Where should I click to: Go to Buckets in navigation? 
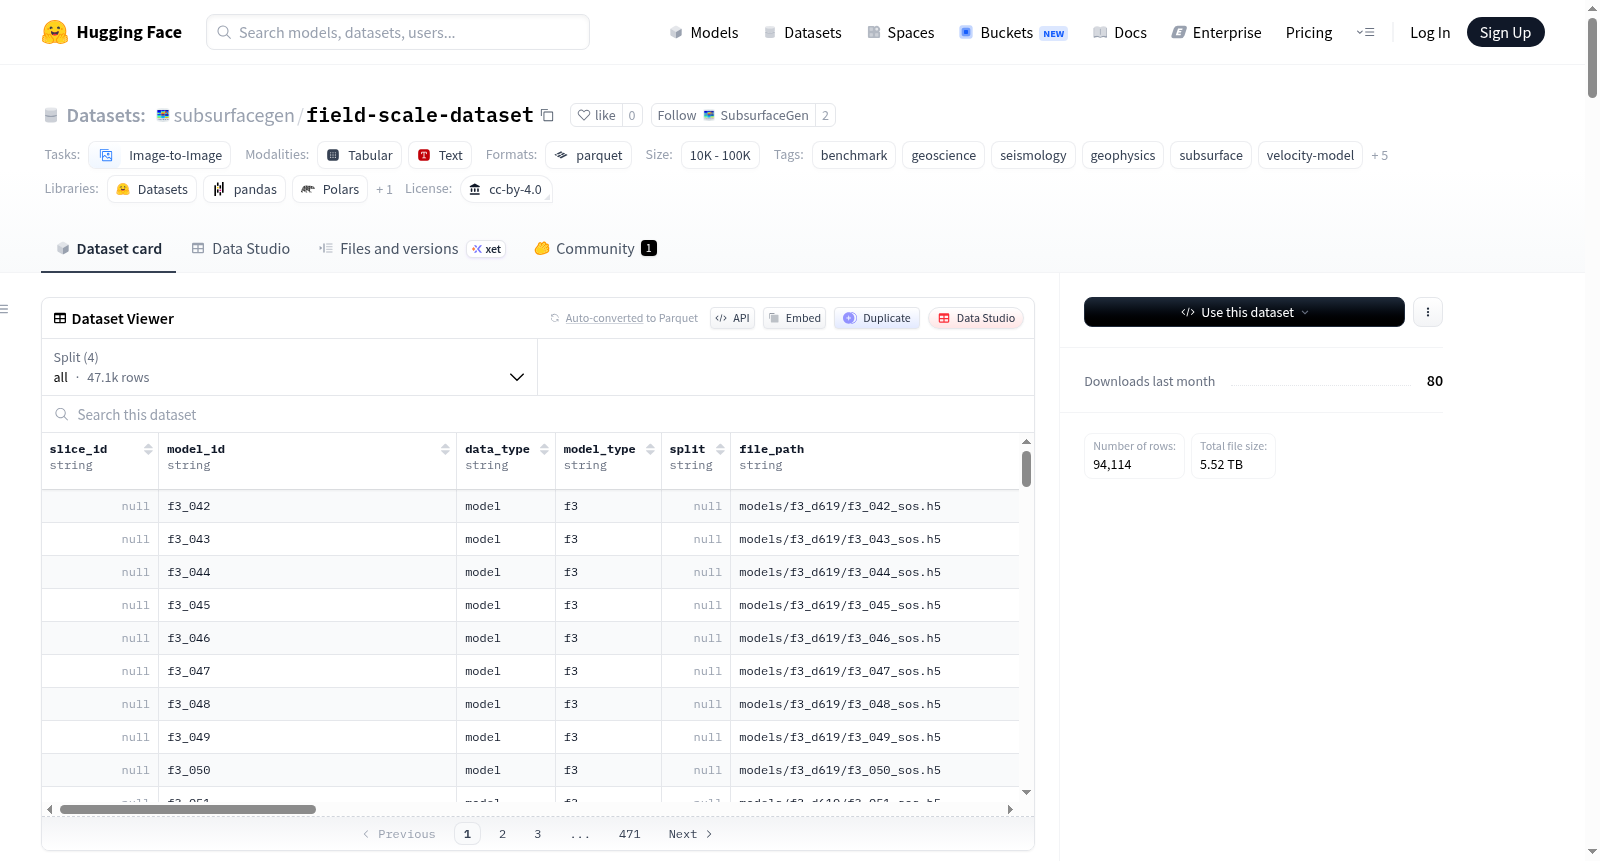pos(1013,32)
